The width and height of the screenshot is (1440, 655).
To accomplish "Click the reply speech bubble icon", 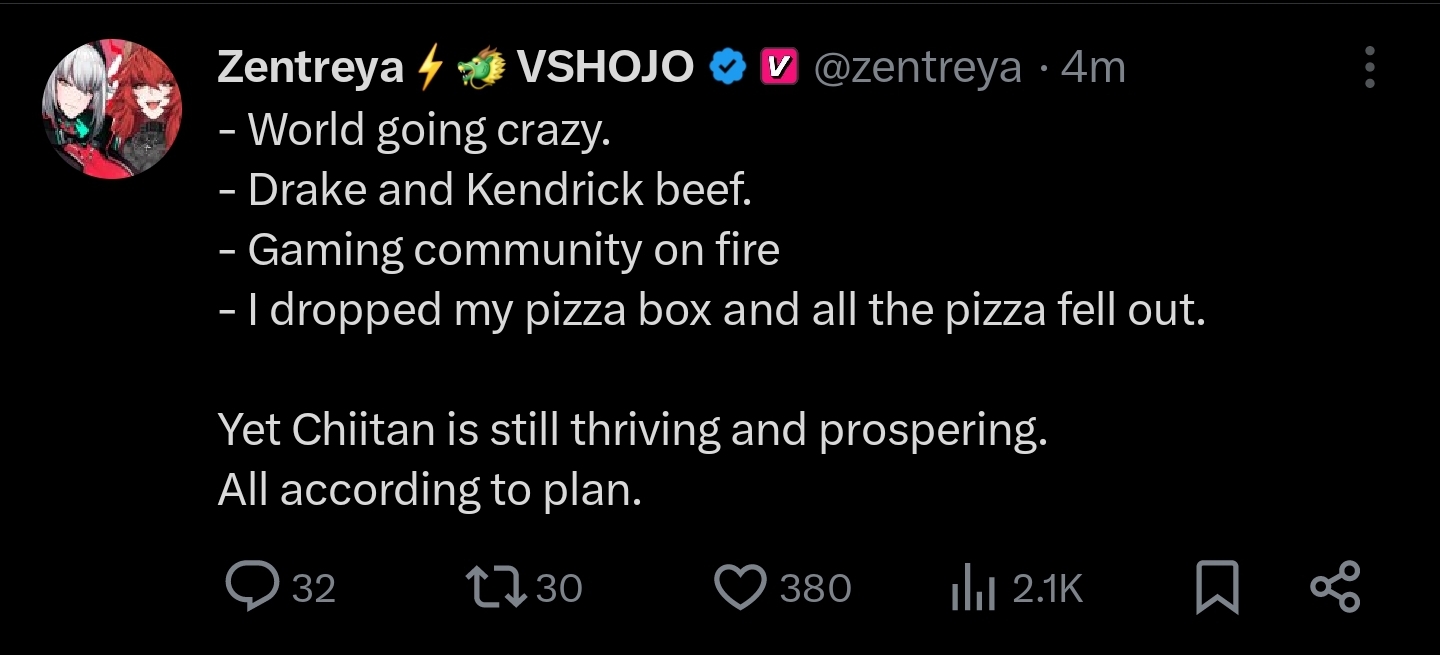I will pos(250,587).
